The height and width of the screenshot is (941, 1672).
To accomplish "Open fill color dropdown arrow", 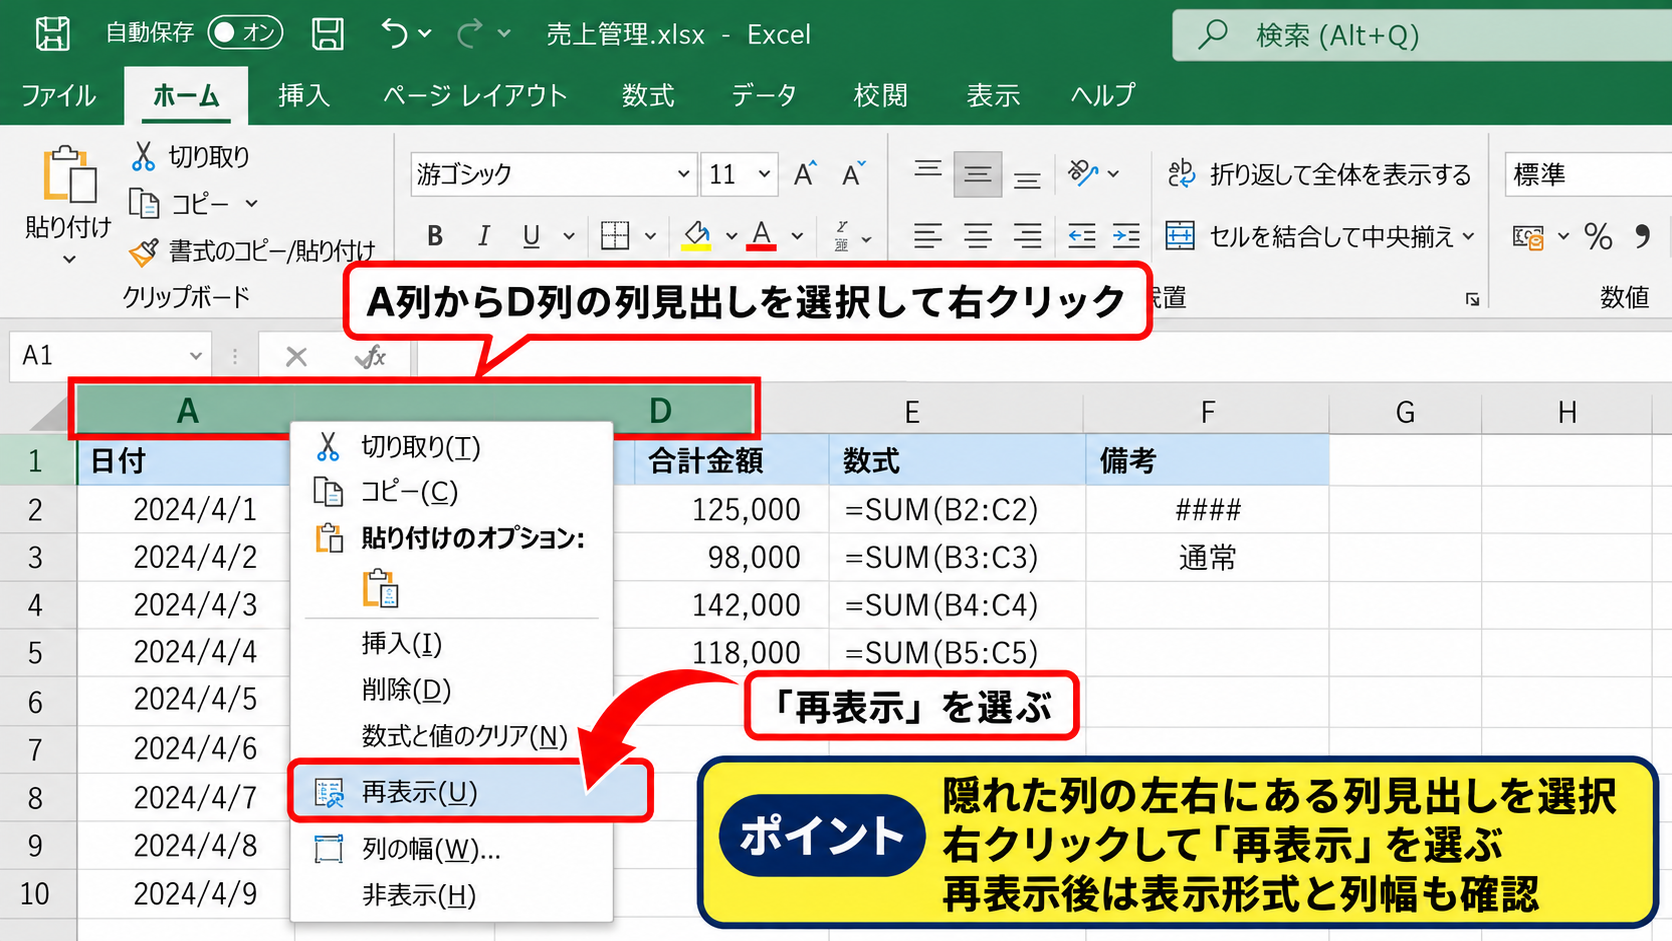I will coord(731,237).
